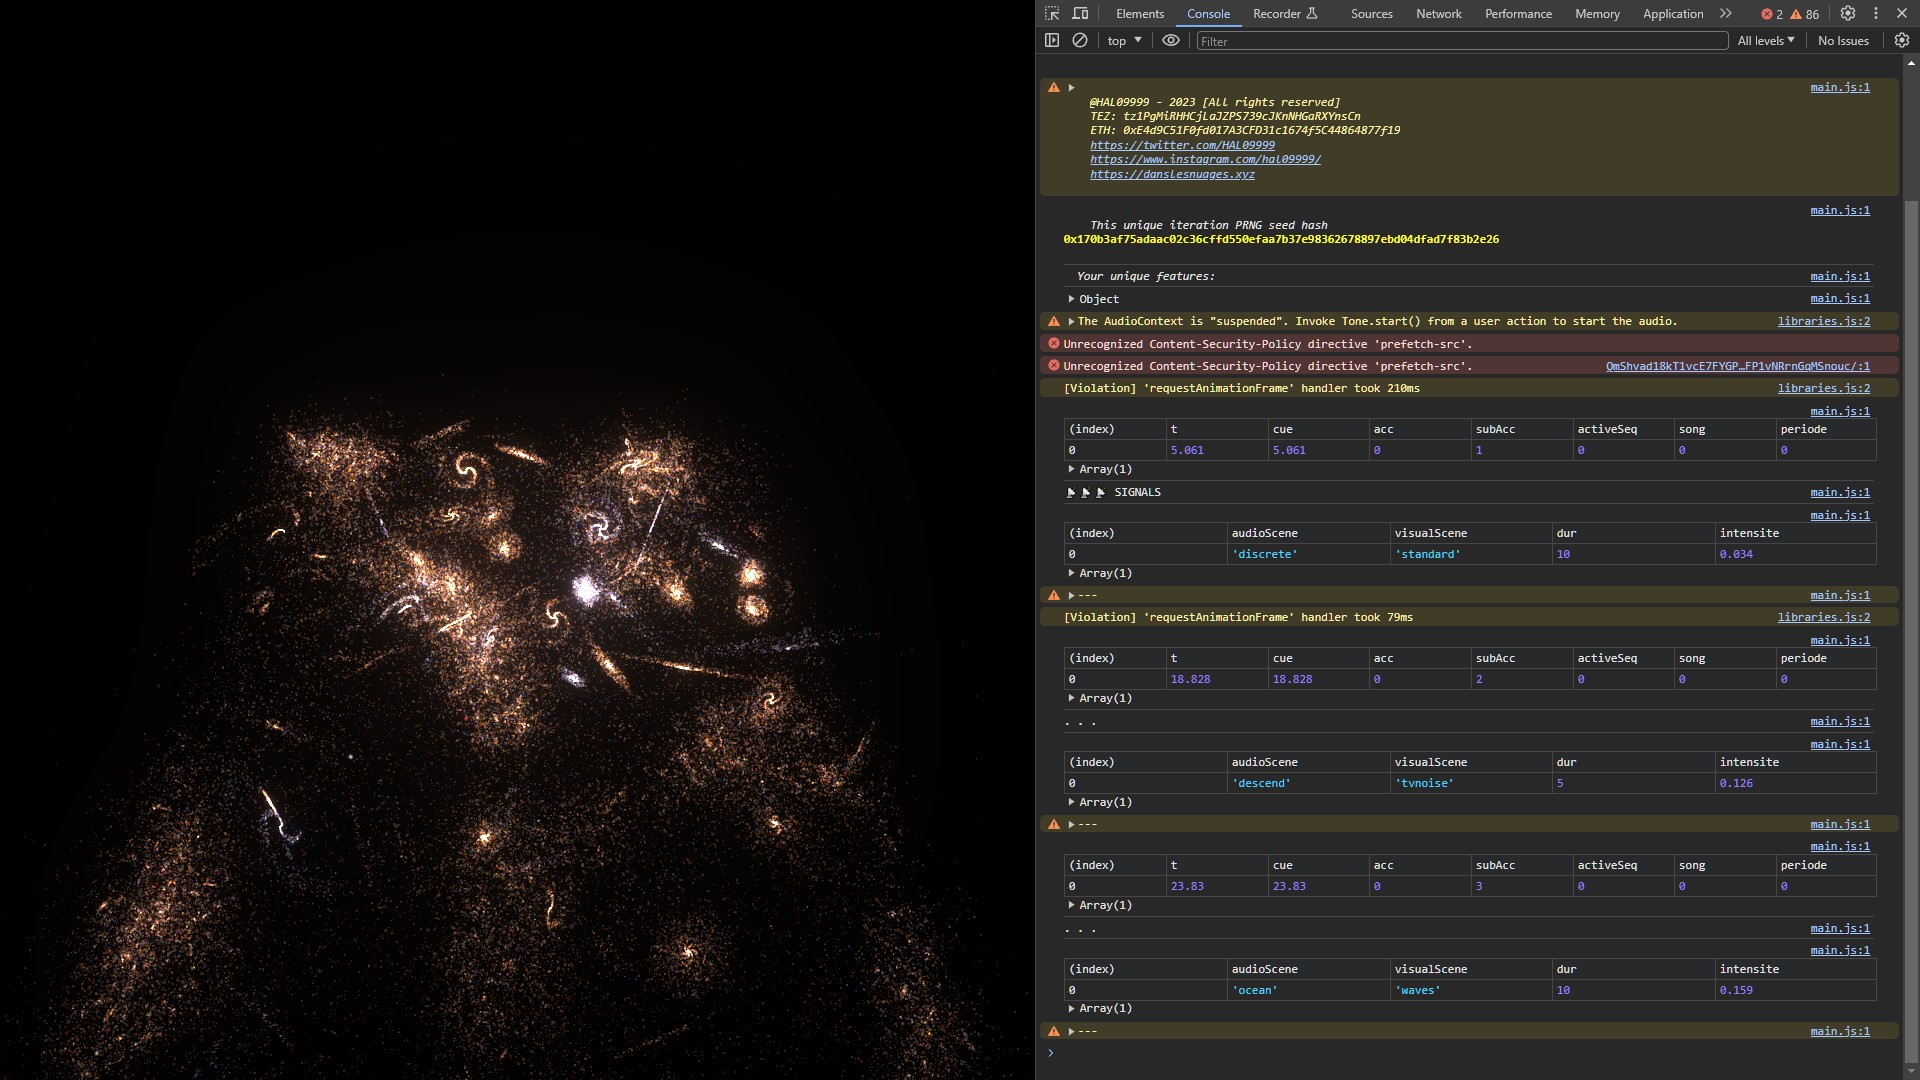The height and width of the screenshot is (1080, 1920).
Task: Open libraries.js:2 link beside AudioContext warning
Action: click(x=1823, y=322)
